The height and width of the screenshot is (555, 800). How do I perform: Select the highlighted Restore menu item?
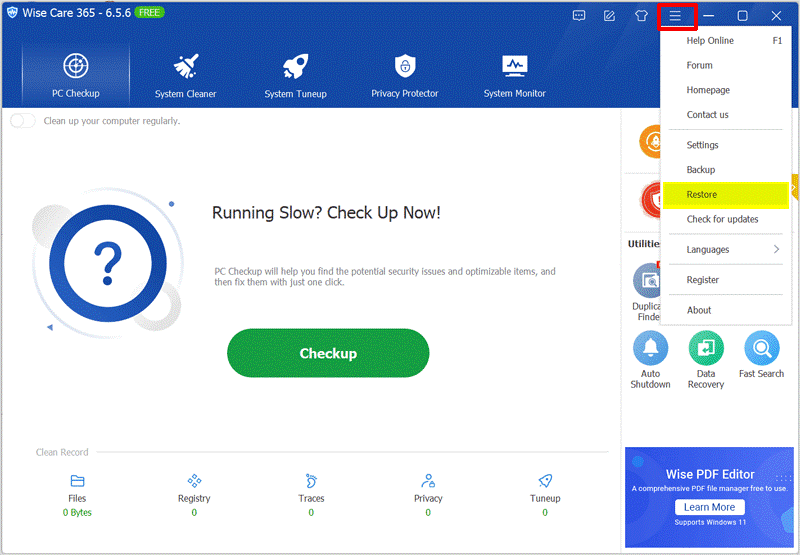pyautogui.click(x=725, y=194)
